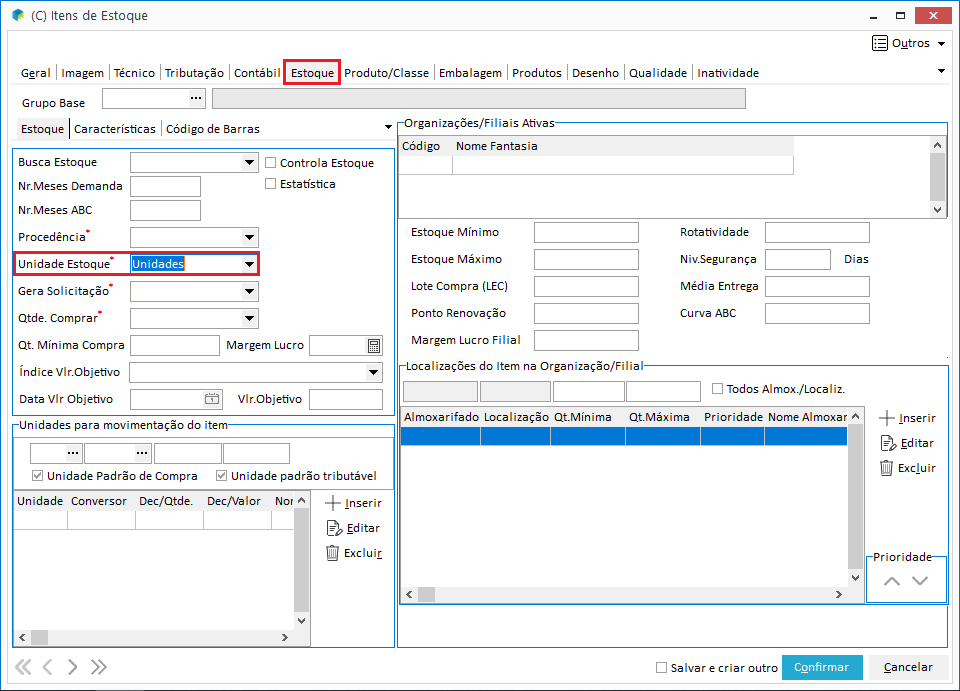Toggle Unidade padrão tributável checkbox

pos(222,476)
